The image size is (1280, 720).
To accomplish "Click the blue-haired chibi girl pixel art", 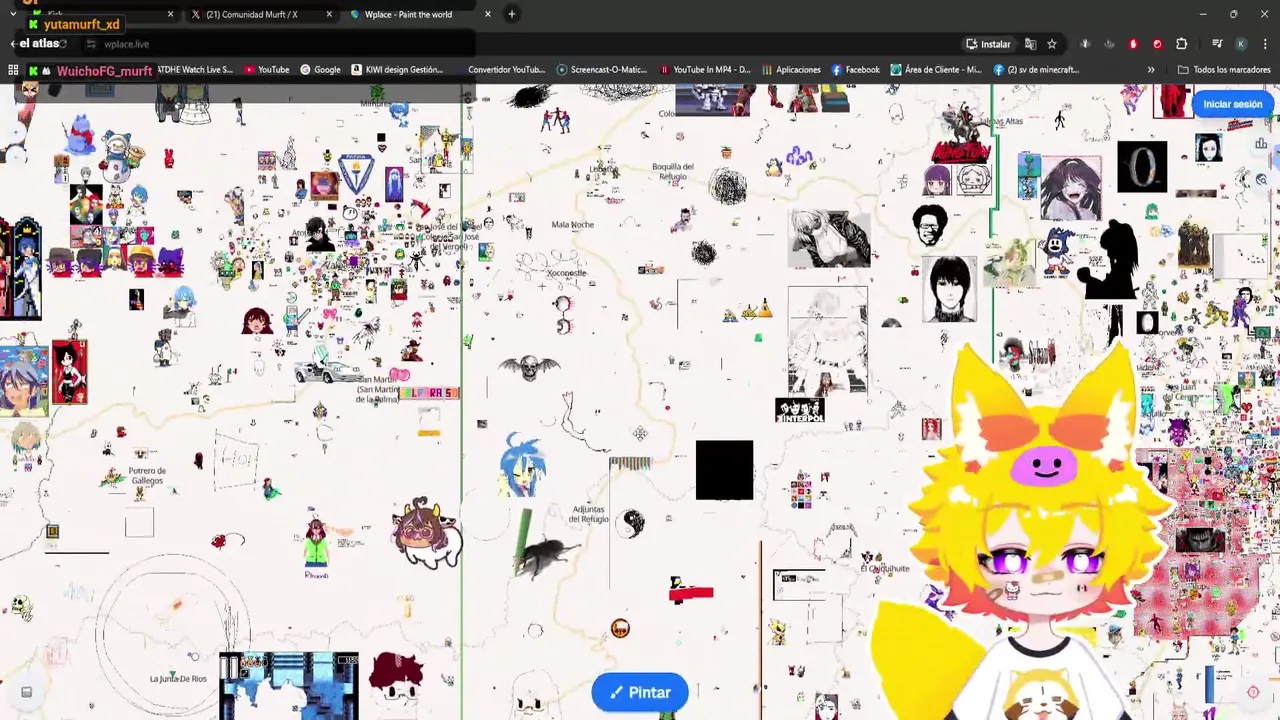I will (520, 466).
